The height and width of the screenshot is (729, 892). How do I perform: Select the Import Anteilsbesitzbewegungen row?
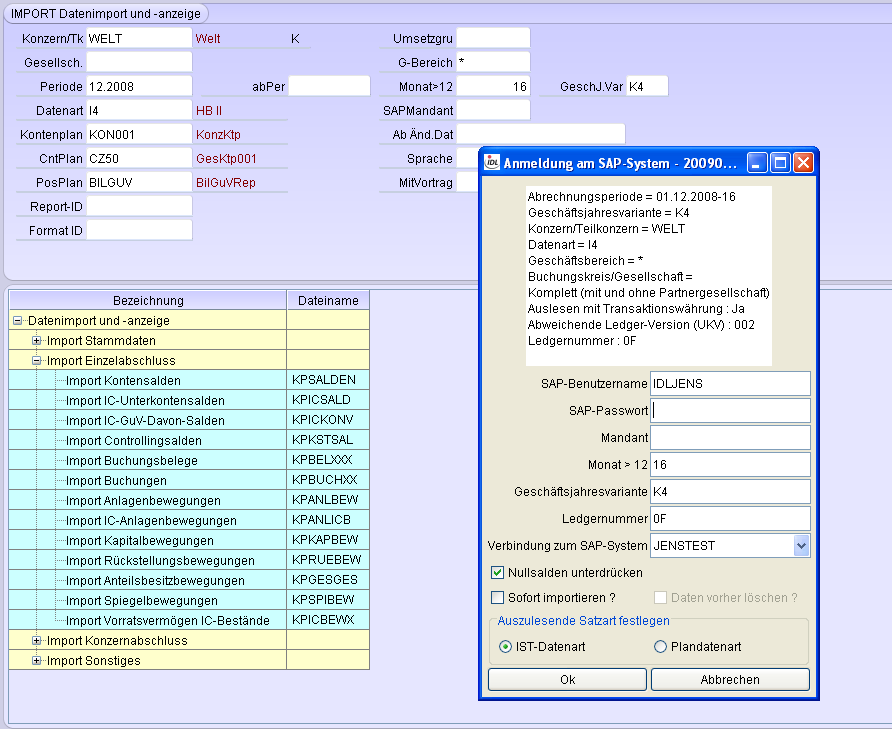(x=189, y=580)
